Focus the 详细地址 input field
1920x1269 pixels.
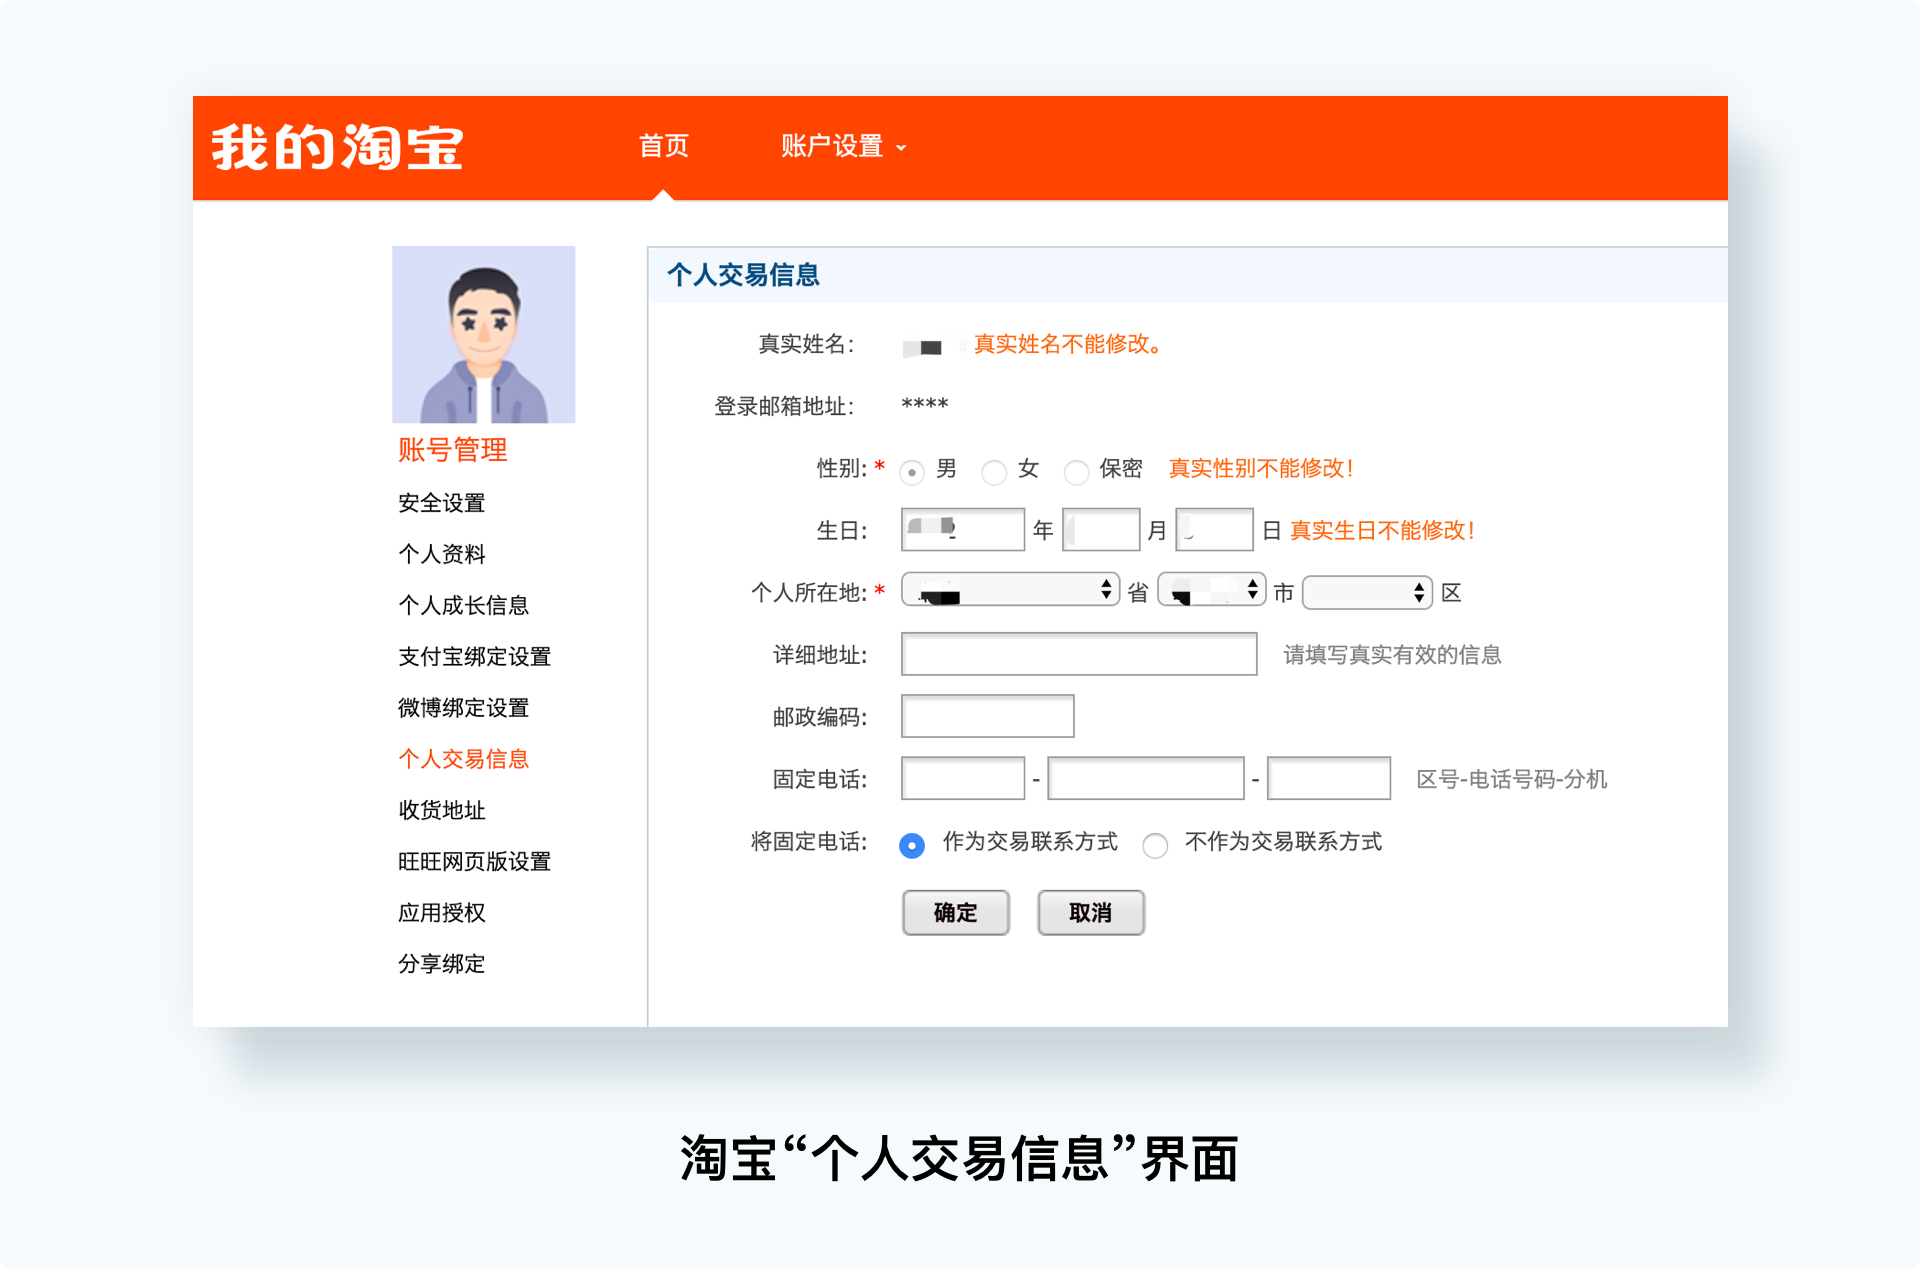(1079, 654)
